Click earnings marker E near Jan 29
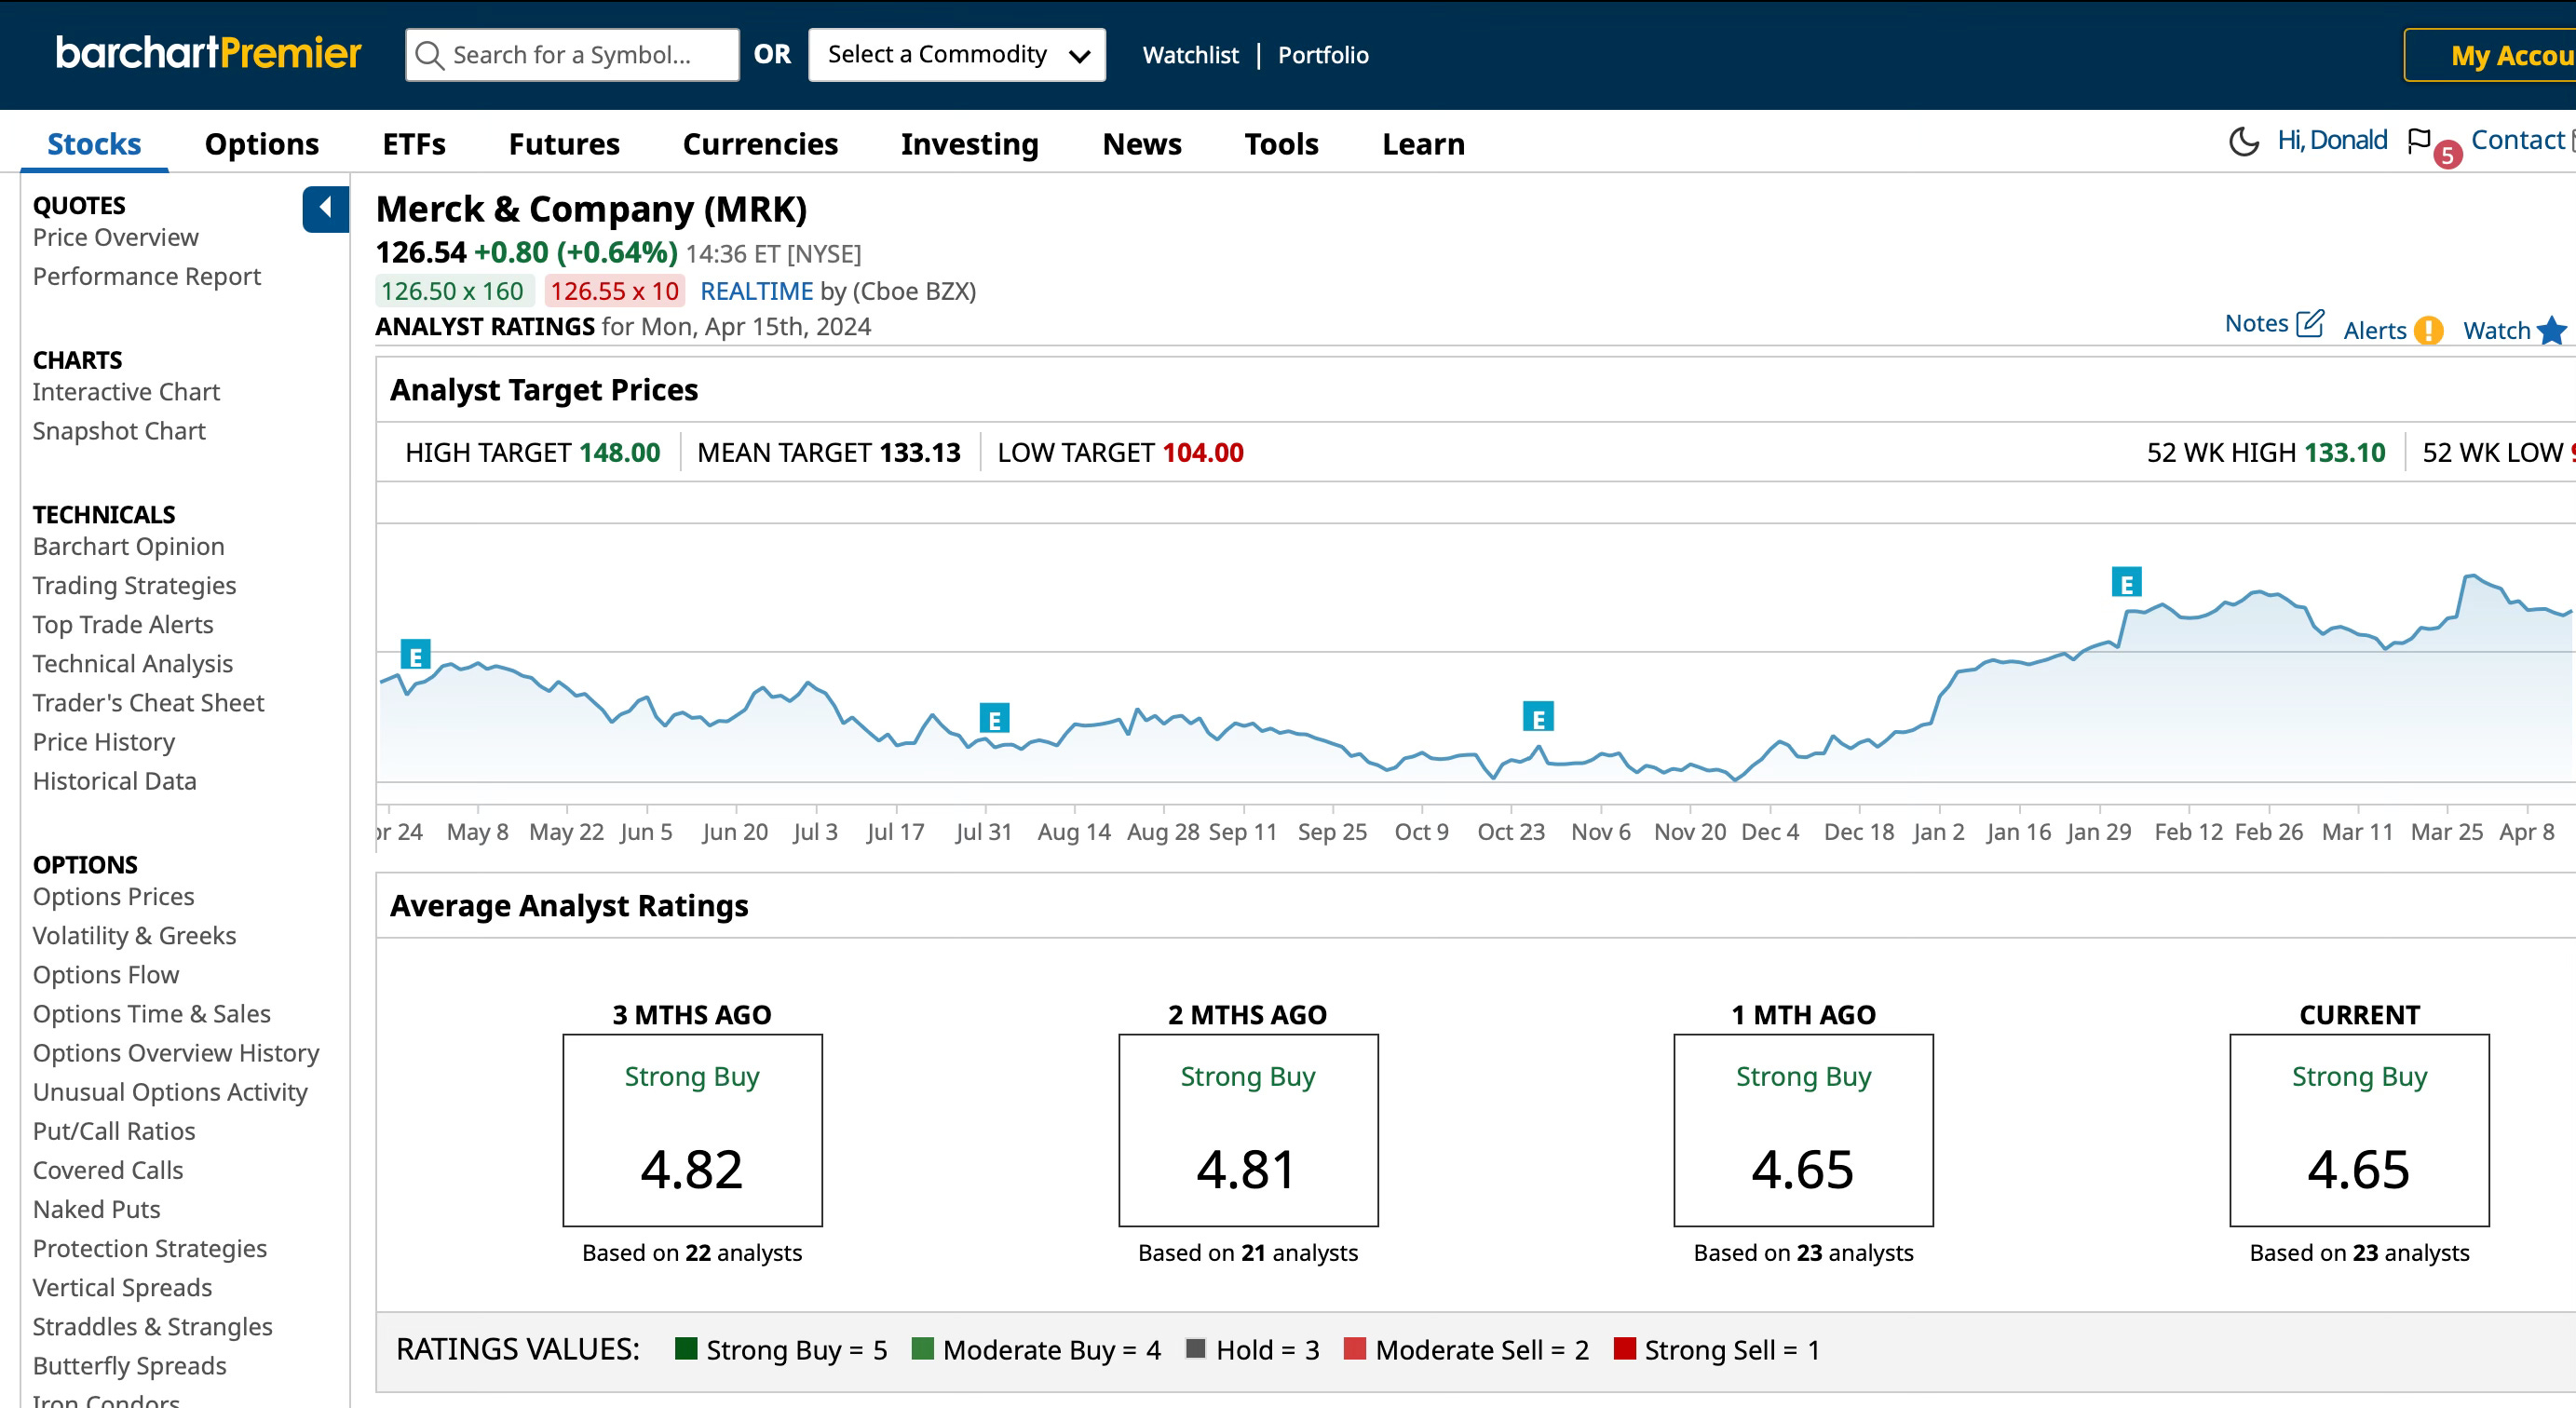2576x1408 pixels. (2126, 582)
